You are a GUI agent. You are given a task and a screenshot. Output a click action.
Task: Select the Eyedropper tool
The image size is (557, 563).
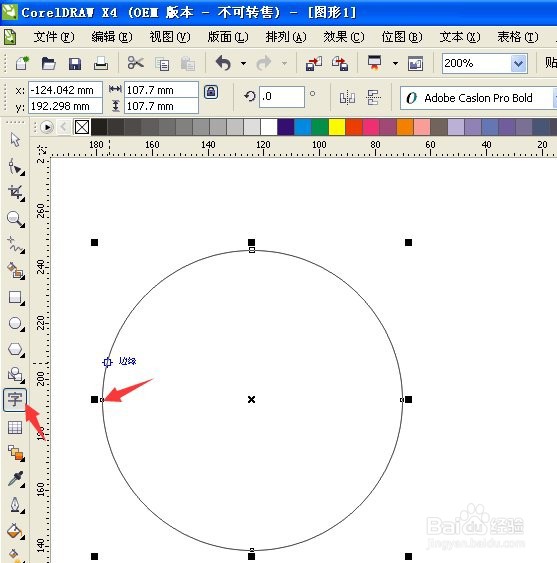click(16, 479)
